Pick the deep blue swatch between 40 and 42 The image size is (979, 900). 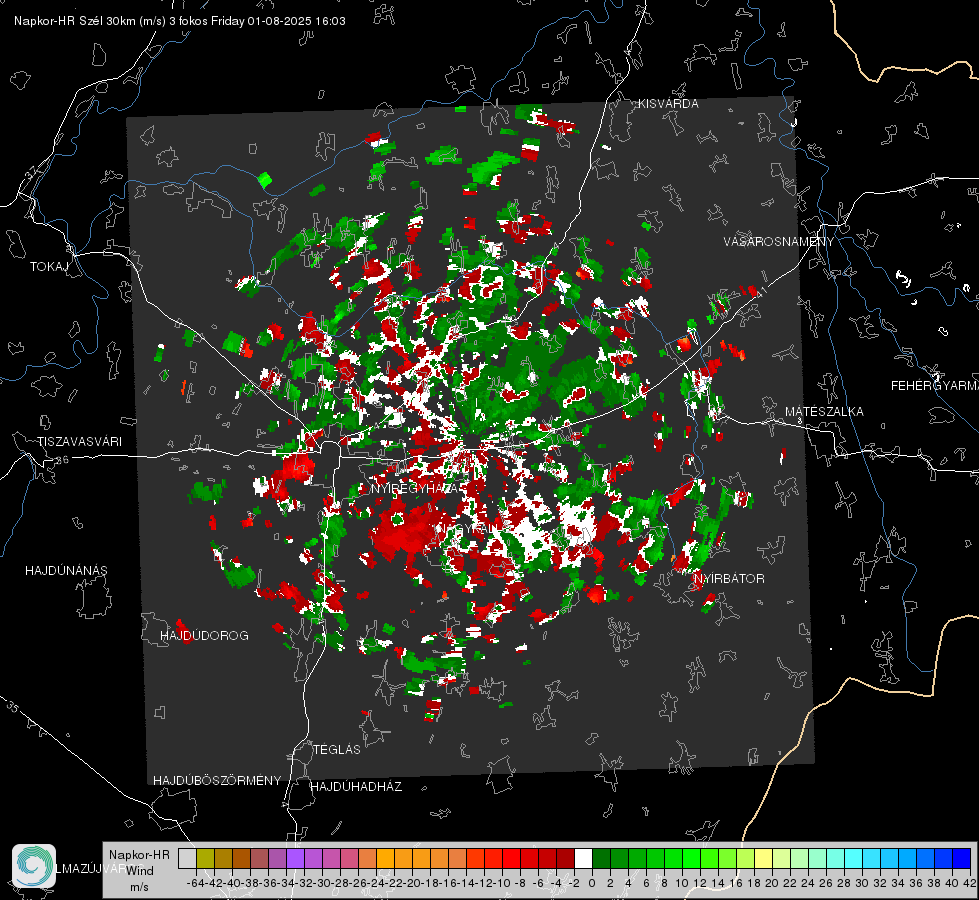(x=962, y=858)
